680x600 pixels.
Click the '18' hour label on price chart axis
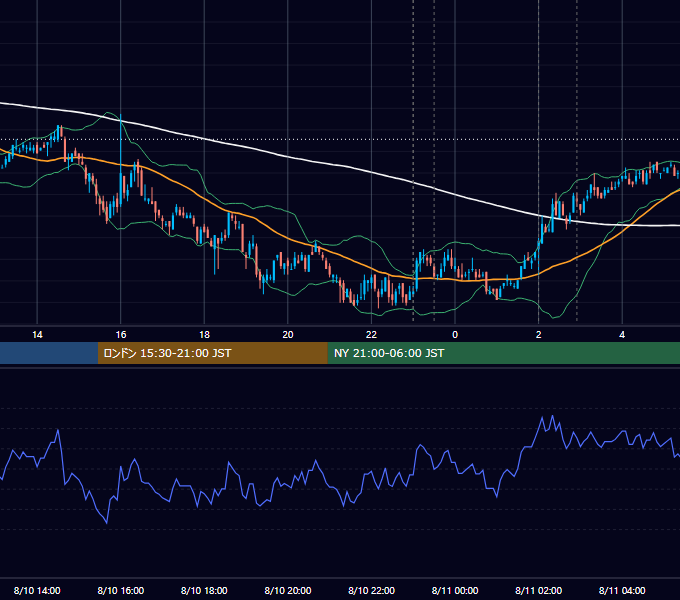(204, 335)
